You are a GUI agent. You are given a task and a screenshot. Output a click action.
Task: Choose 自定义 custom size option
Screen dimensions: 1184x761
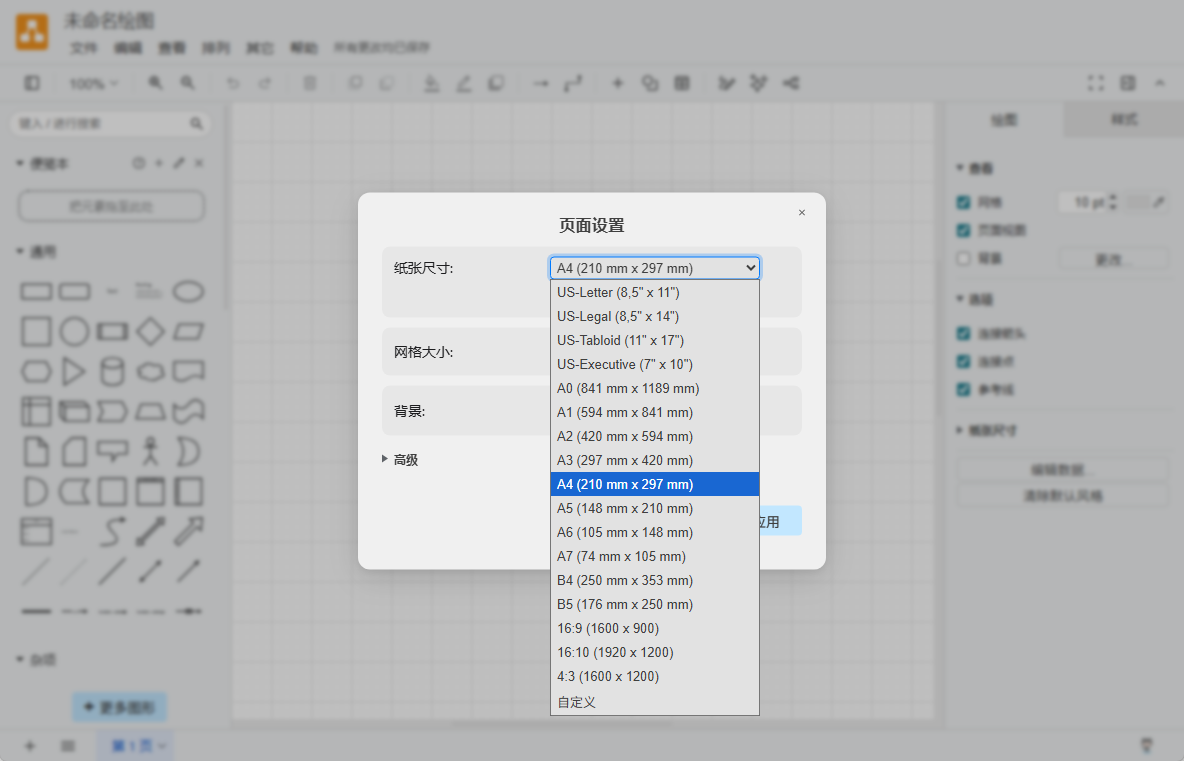[655, 702]
